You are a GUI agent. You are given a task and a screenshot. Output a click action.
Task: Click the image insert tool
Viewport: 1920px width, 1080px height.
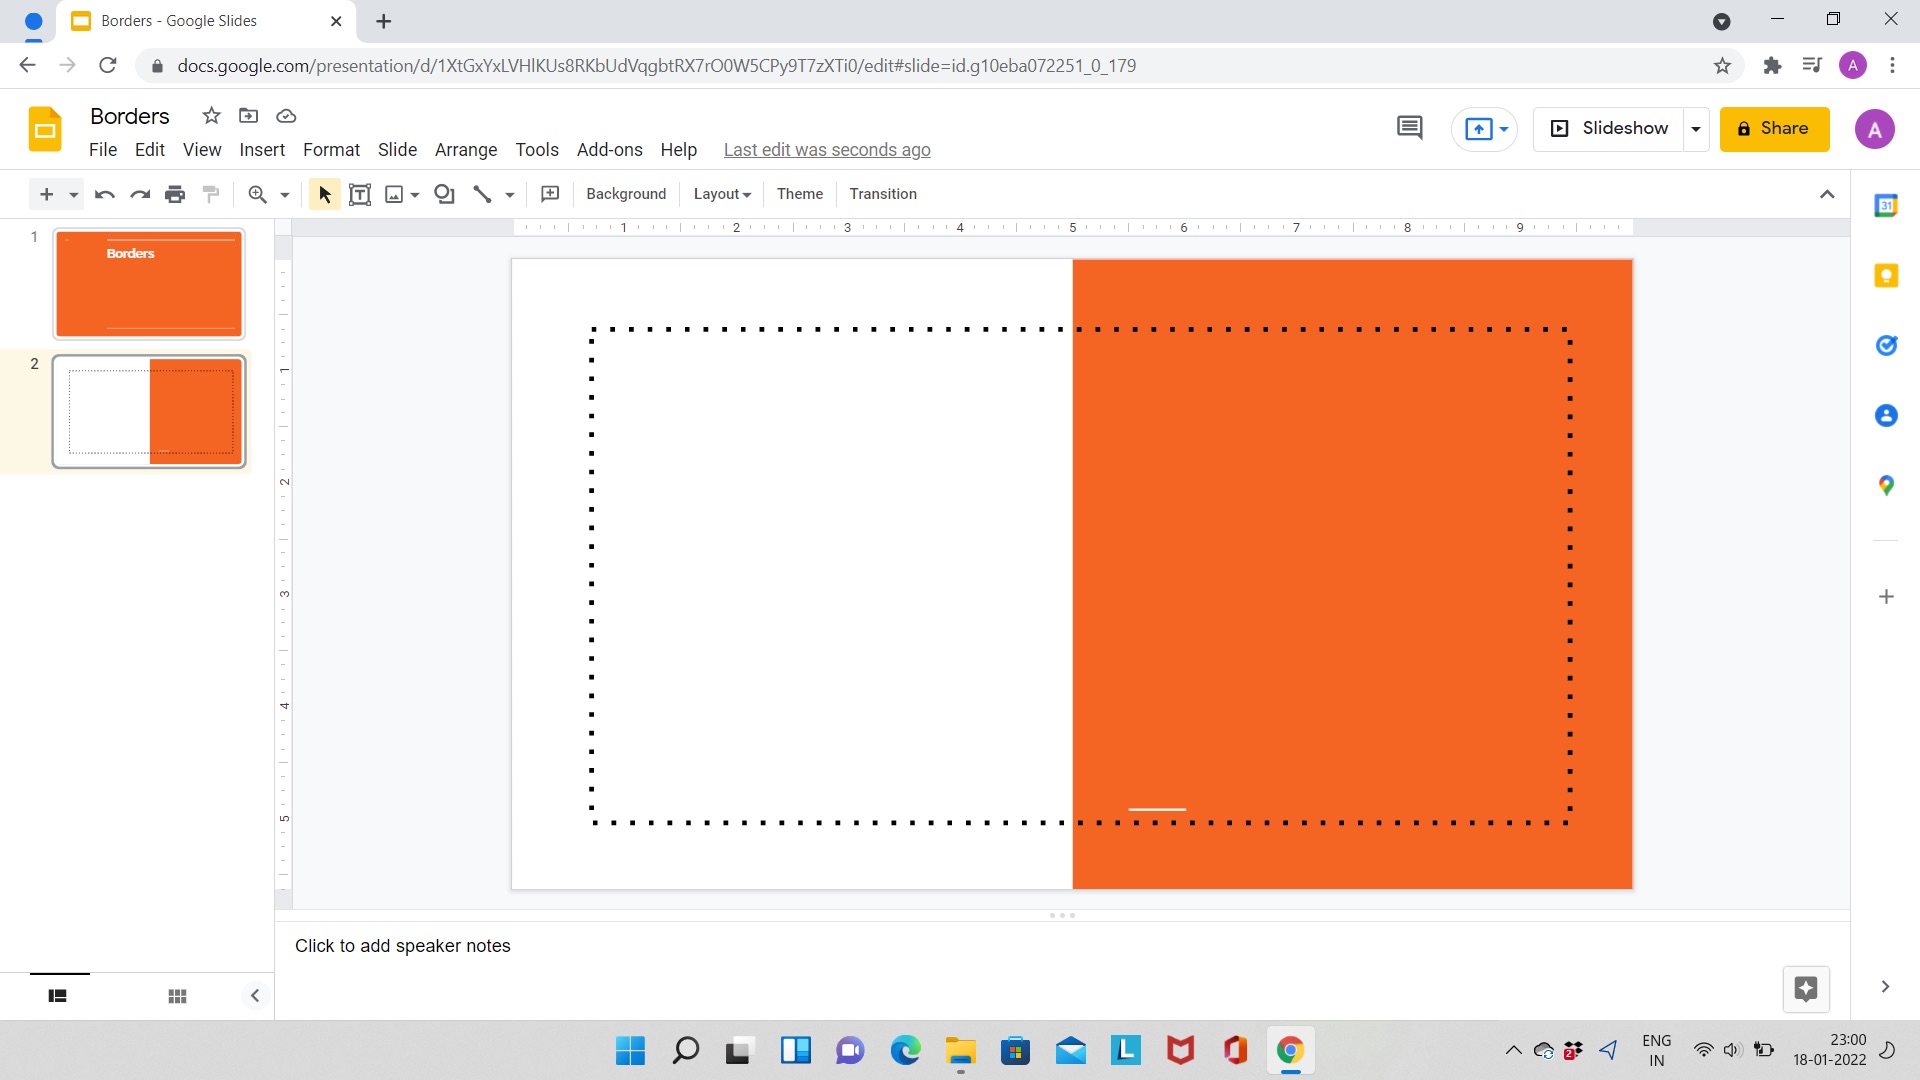pos(394,194)
